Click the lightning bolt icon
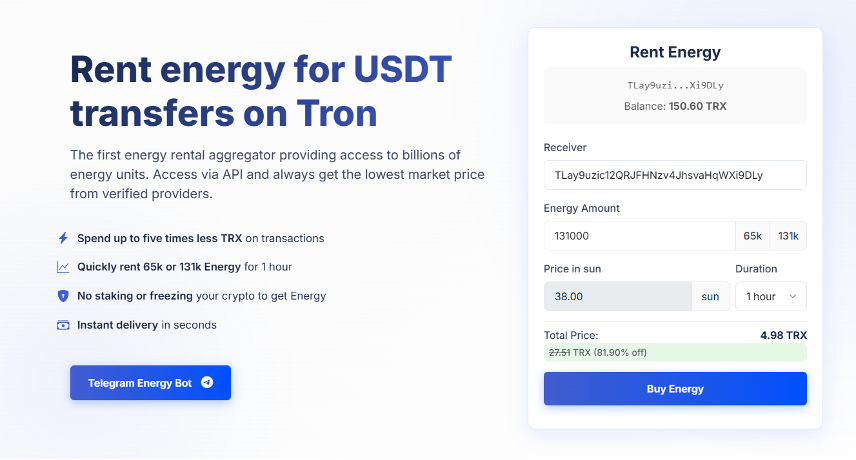Screen dimensions: 856x460 63,238
